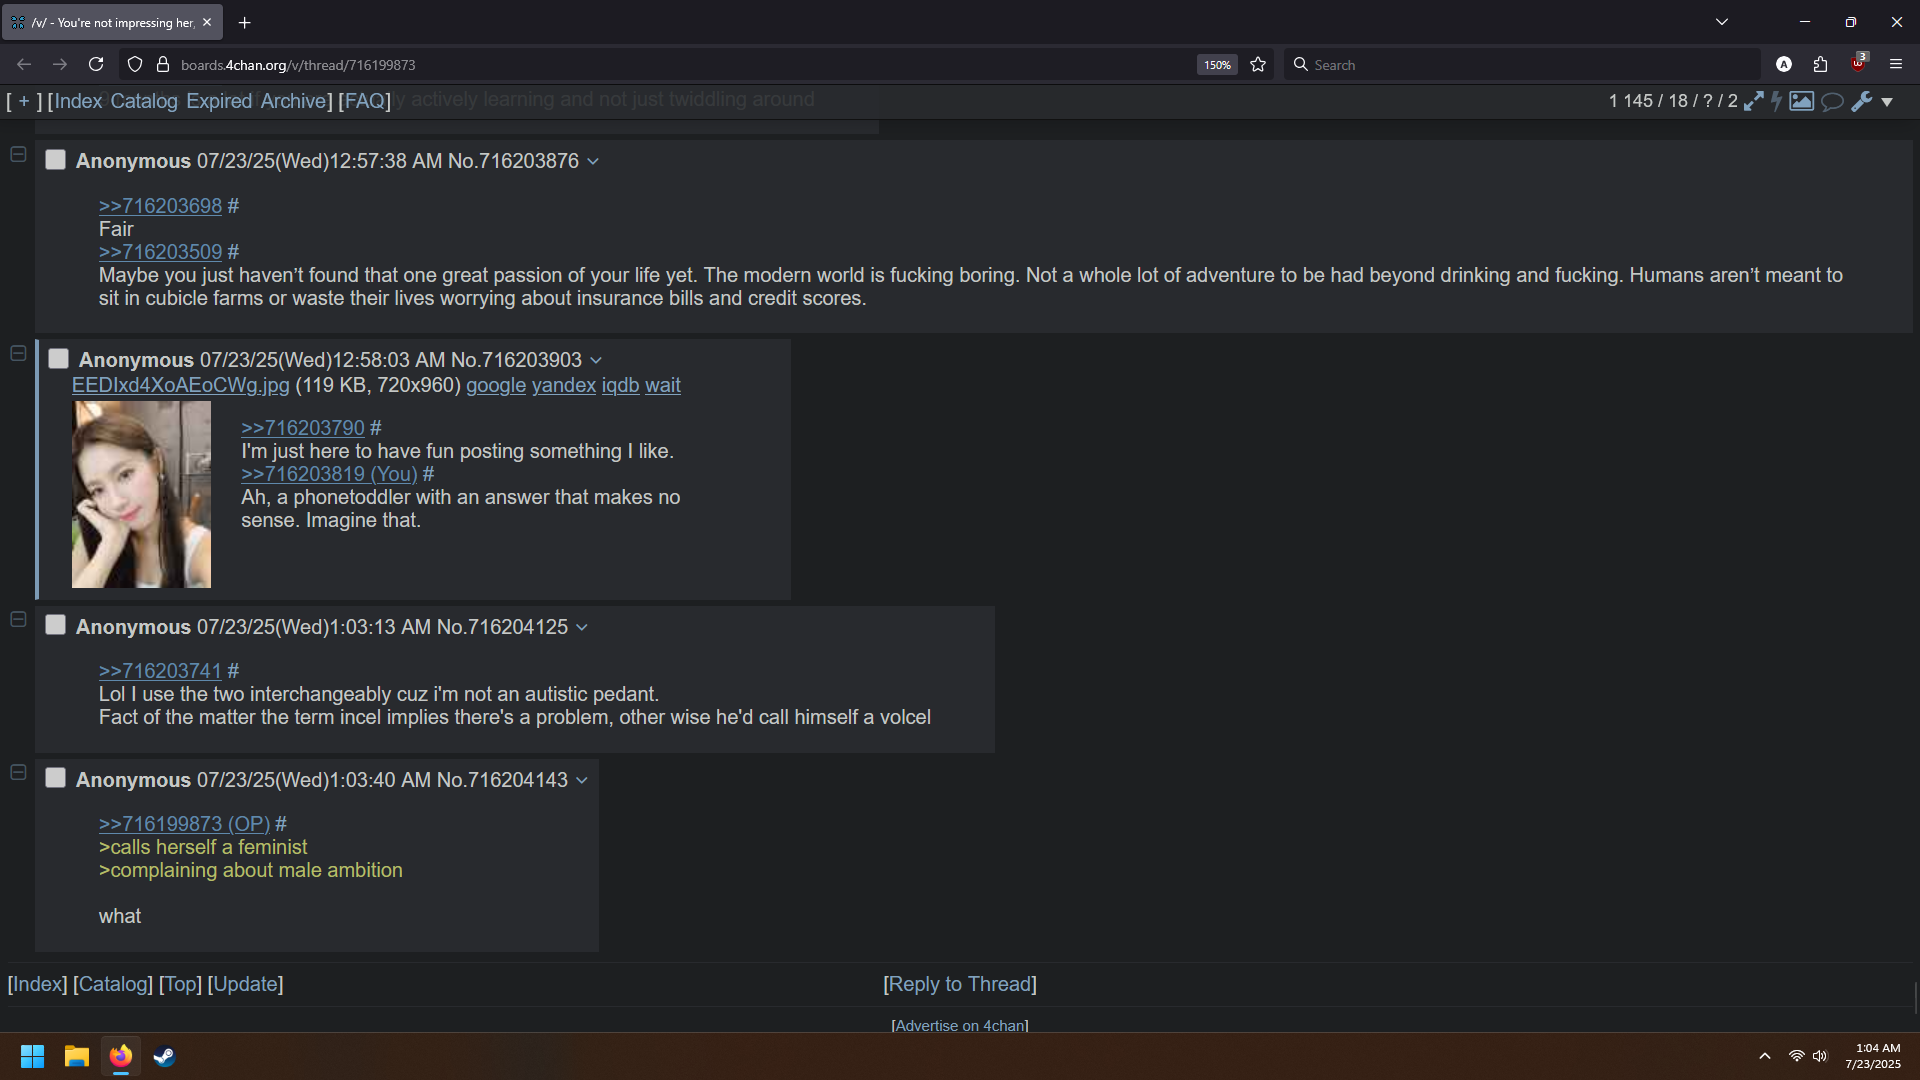Open Expired in top navigation
1920x1080 pixels.
pos(219,101)
